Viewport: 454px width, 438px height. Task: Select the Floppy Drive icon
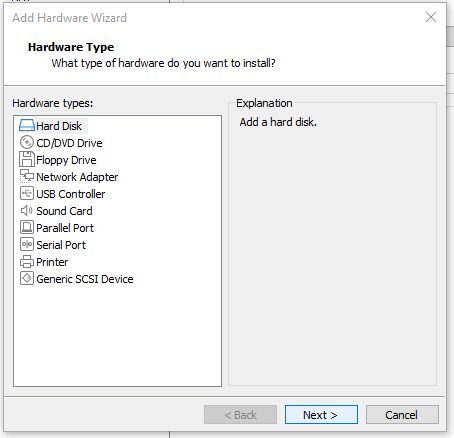tap(27, 159)
